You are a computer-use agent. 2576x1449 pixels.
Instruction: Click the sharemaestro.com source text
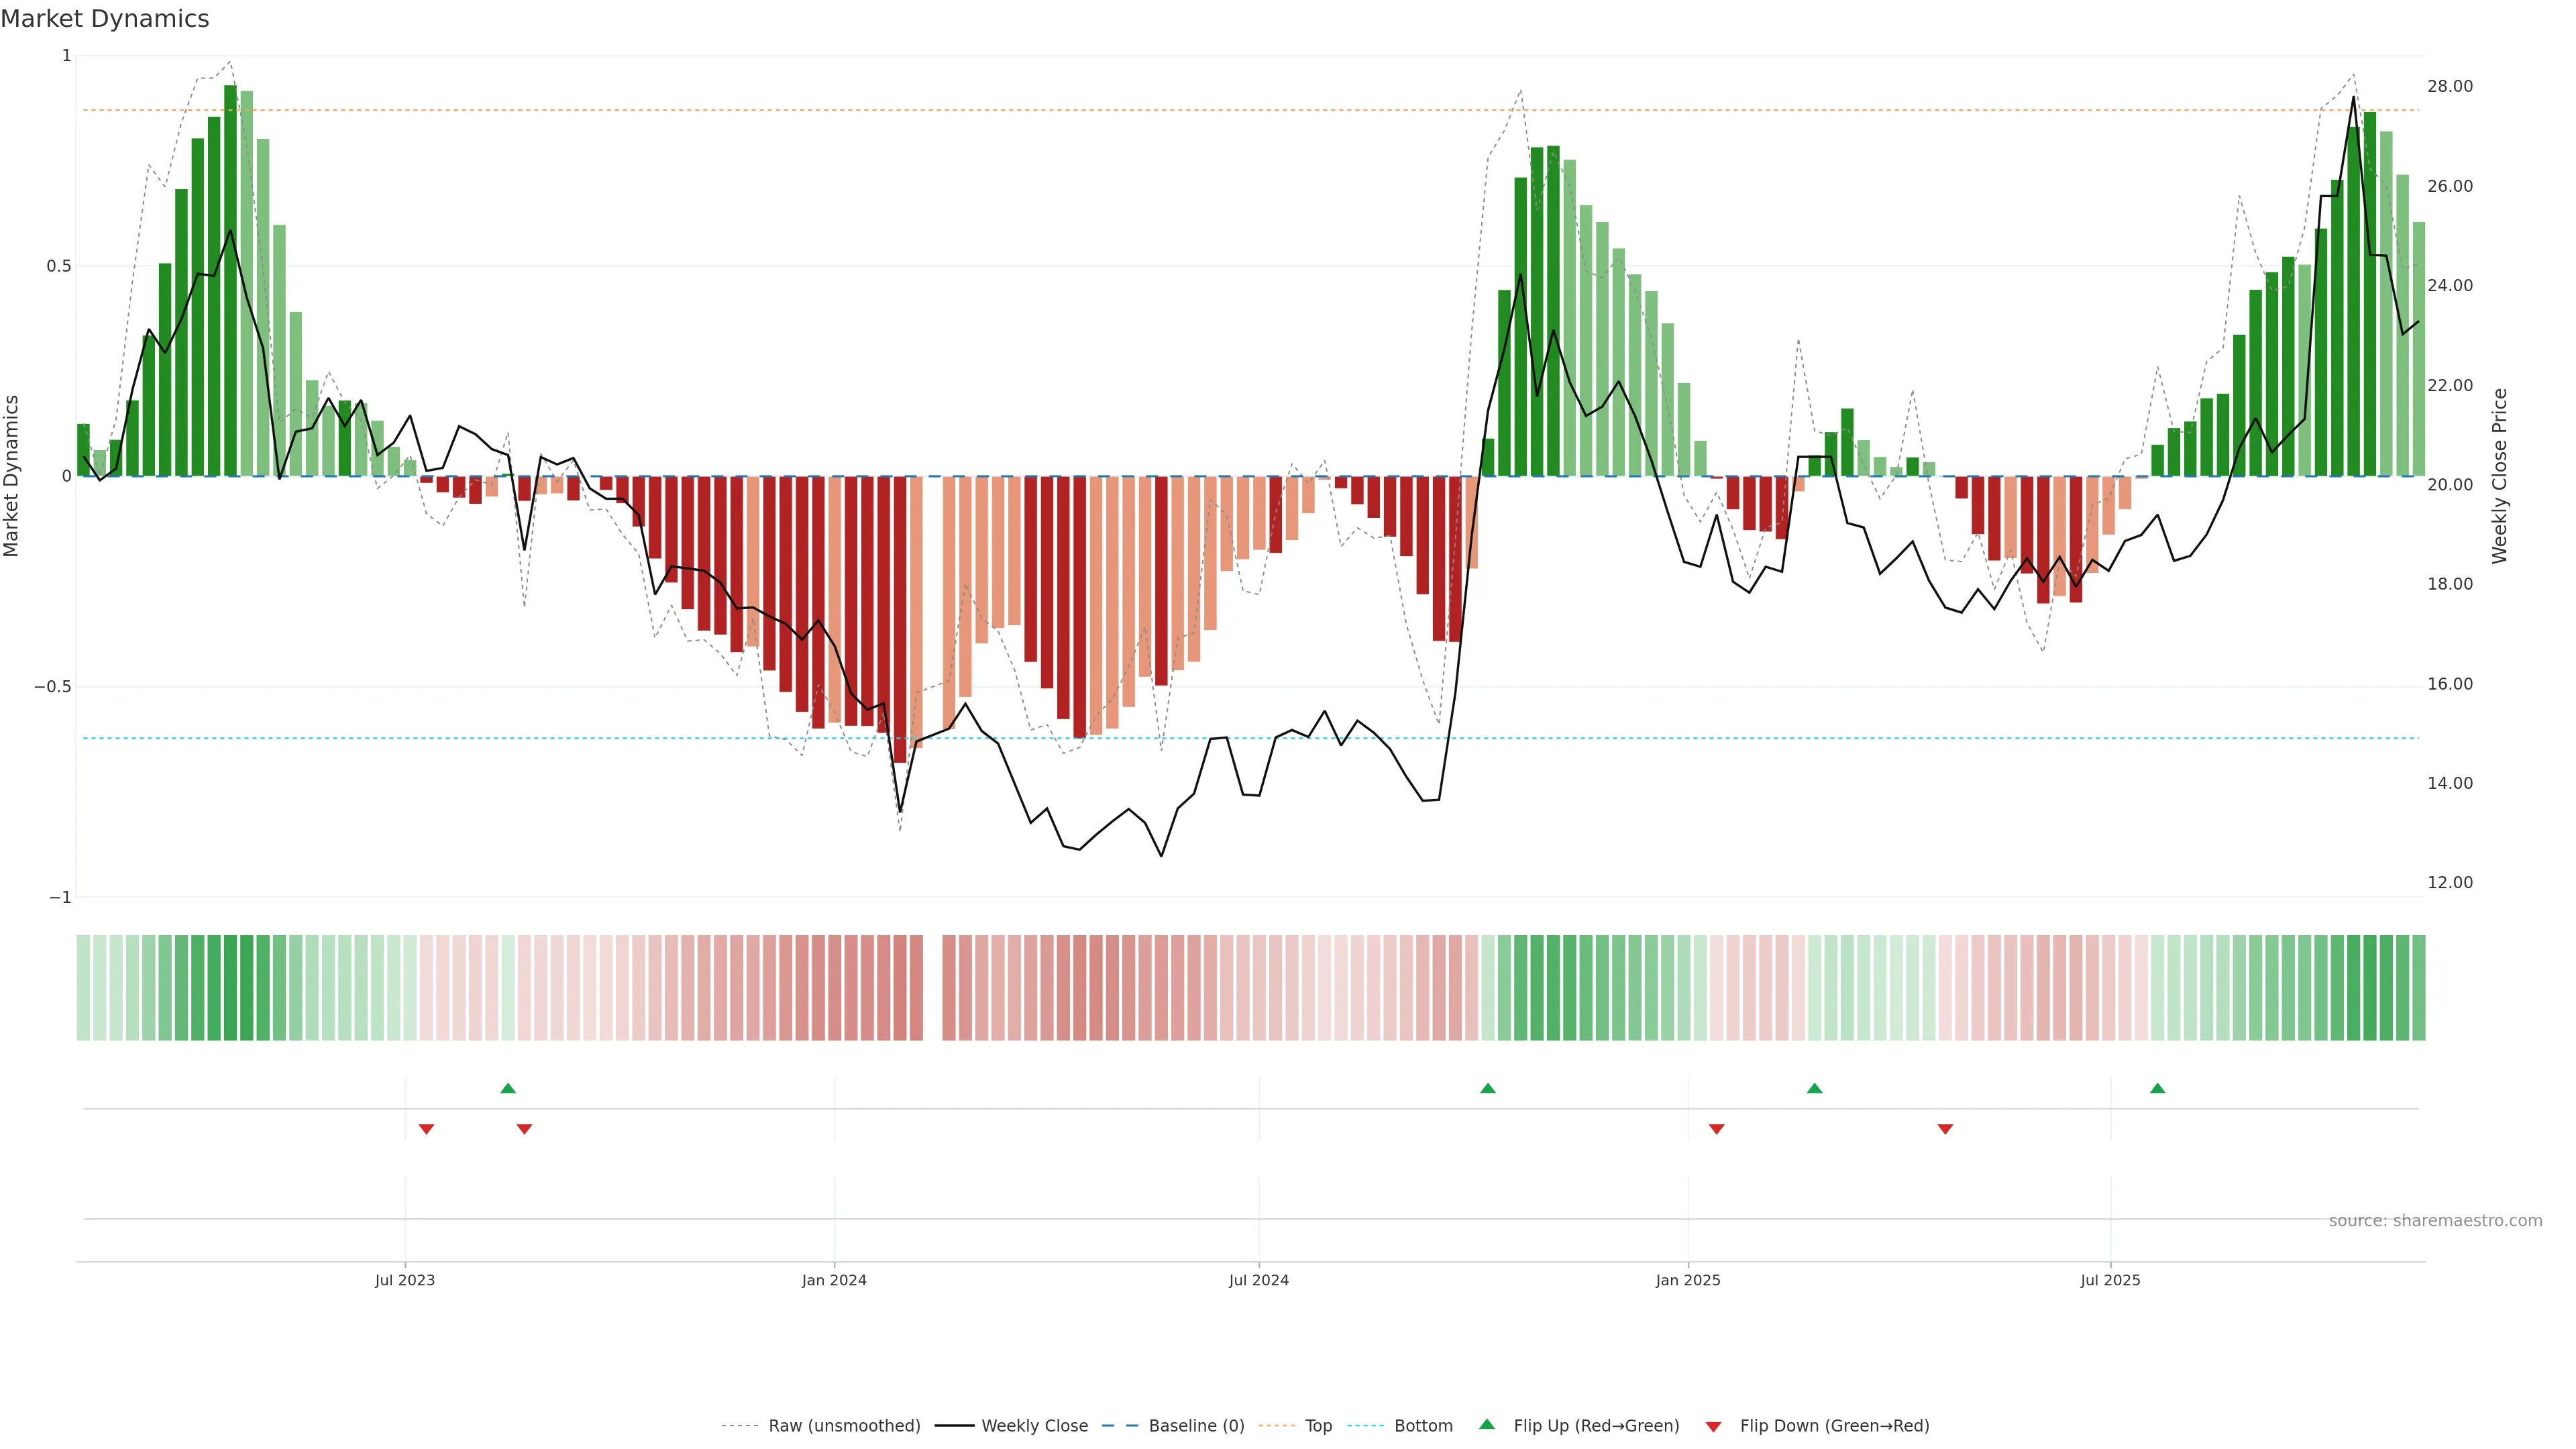point(2435,1221)
